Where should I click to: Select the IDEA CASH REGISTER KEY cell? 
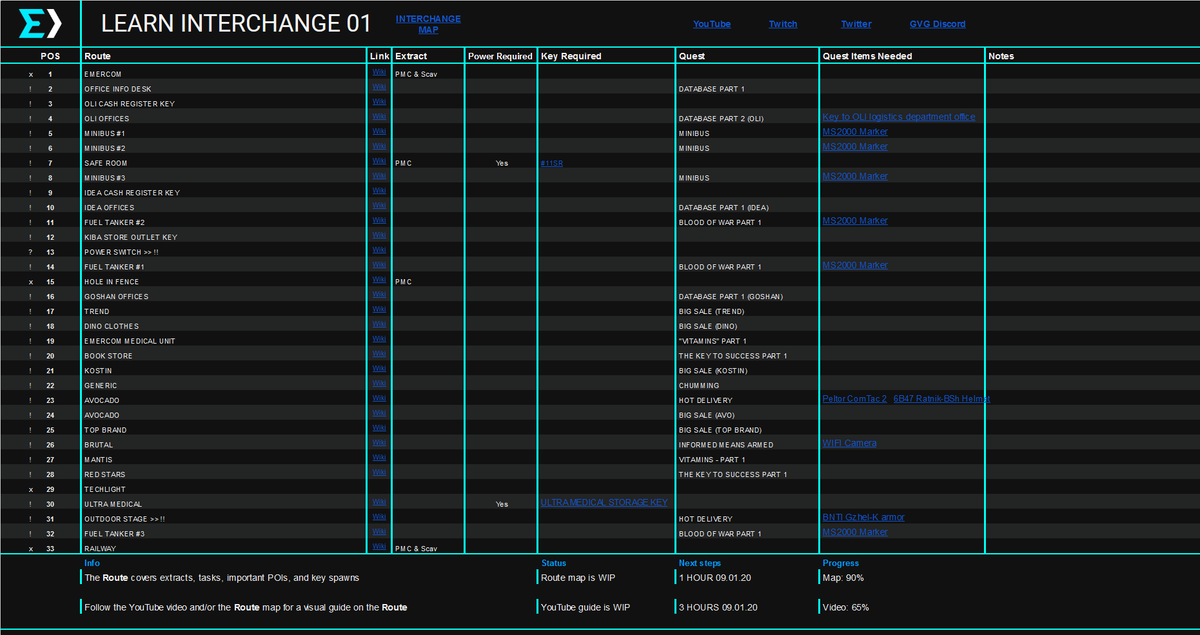(x=131, y=193)
